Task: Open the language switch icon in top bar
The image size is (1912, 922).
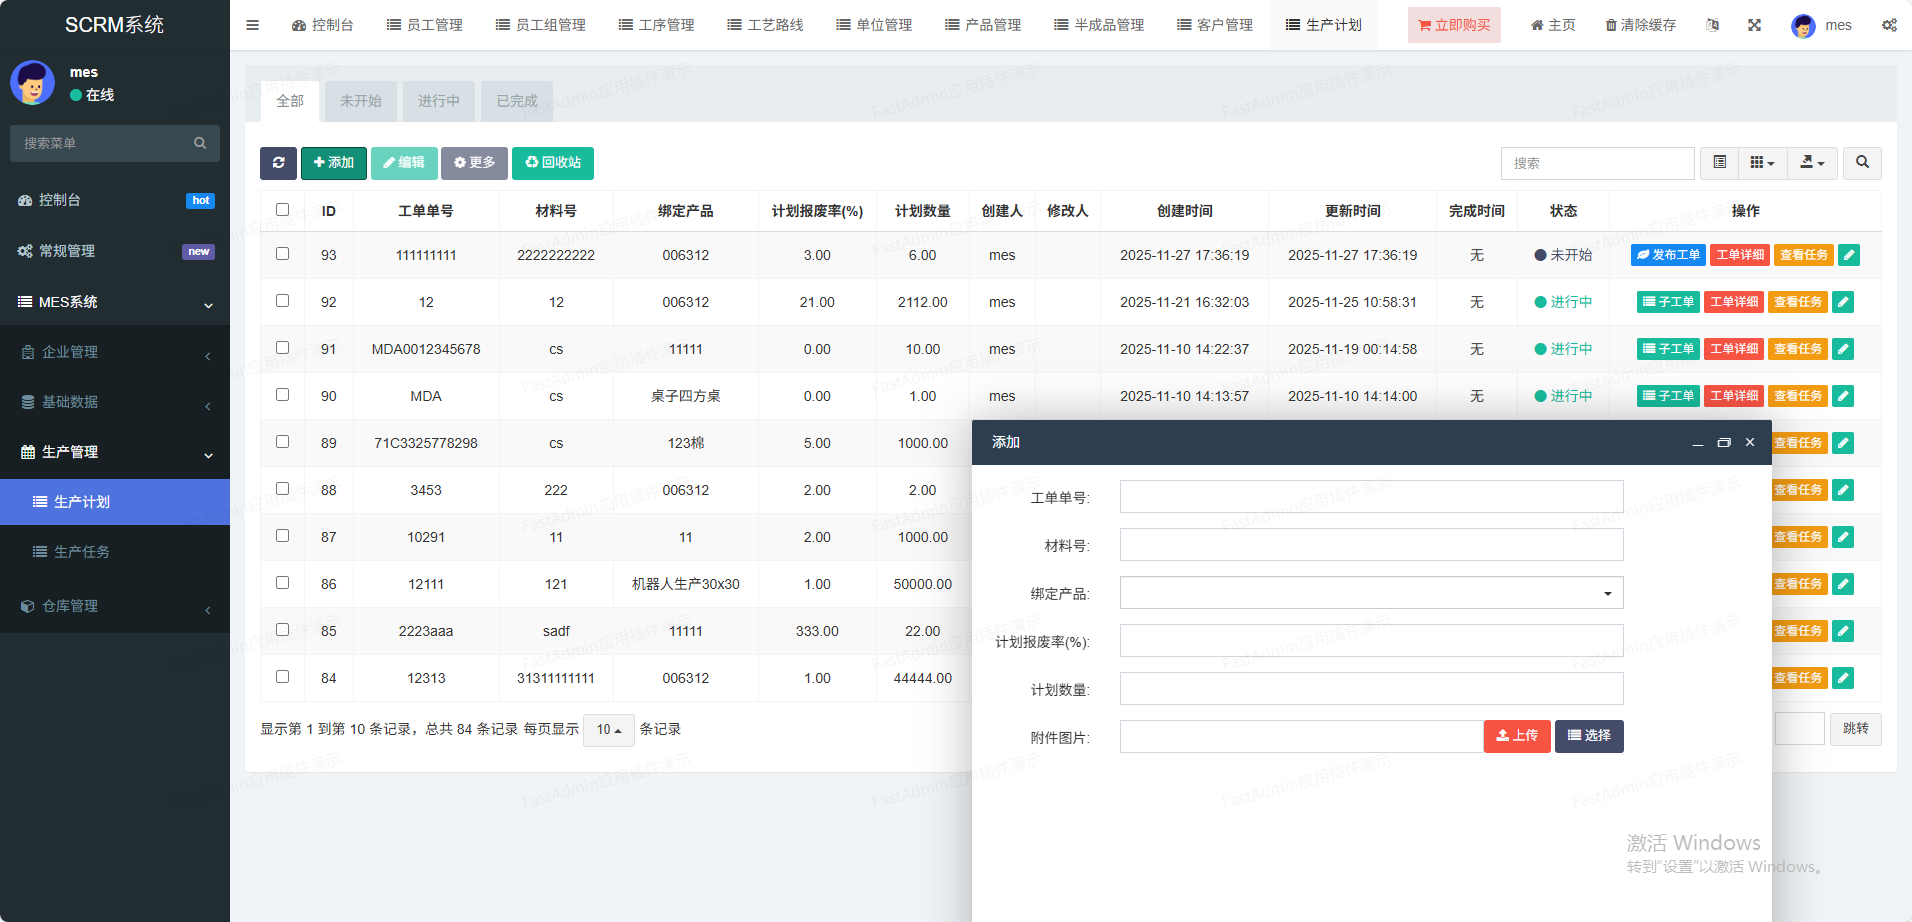Action: (x=1713, y=25)
